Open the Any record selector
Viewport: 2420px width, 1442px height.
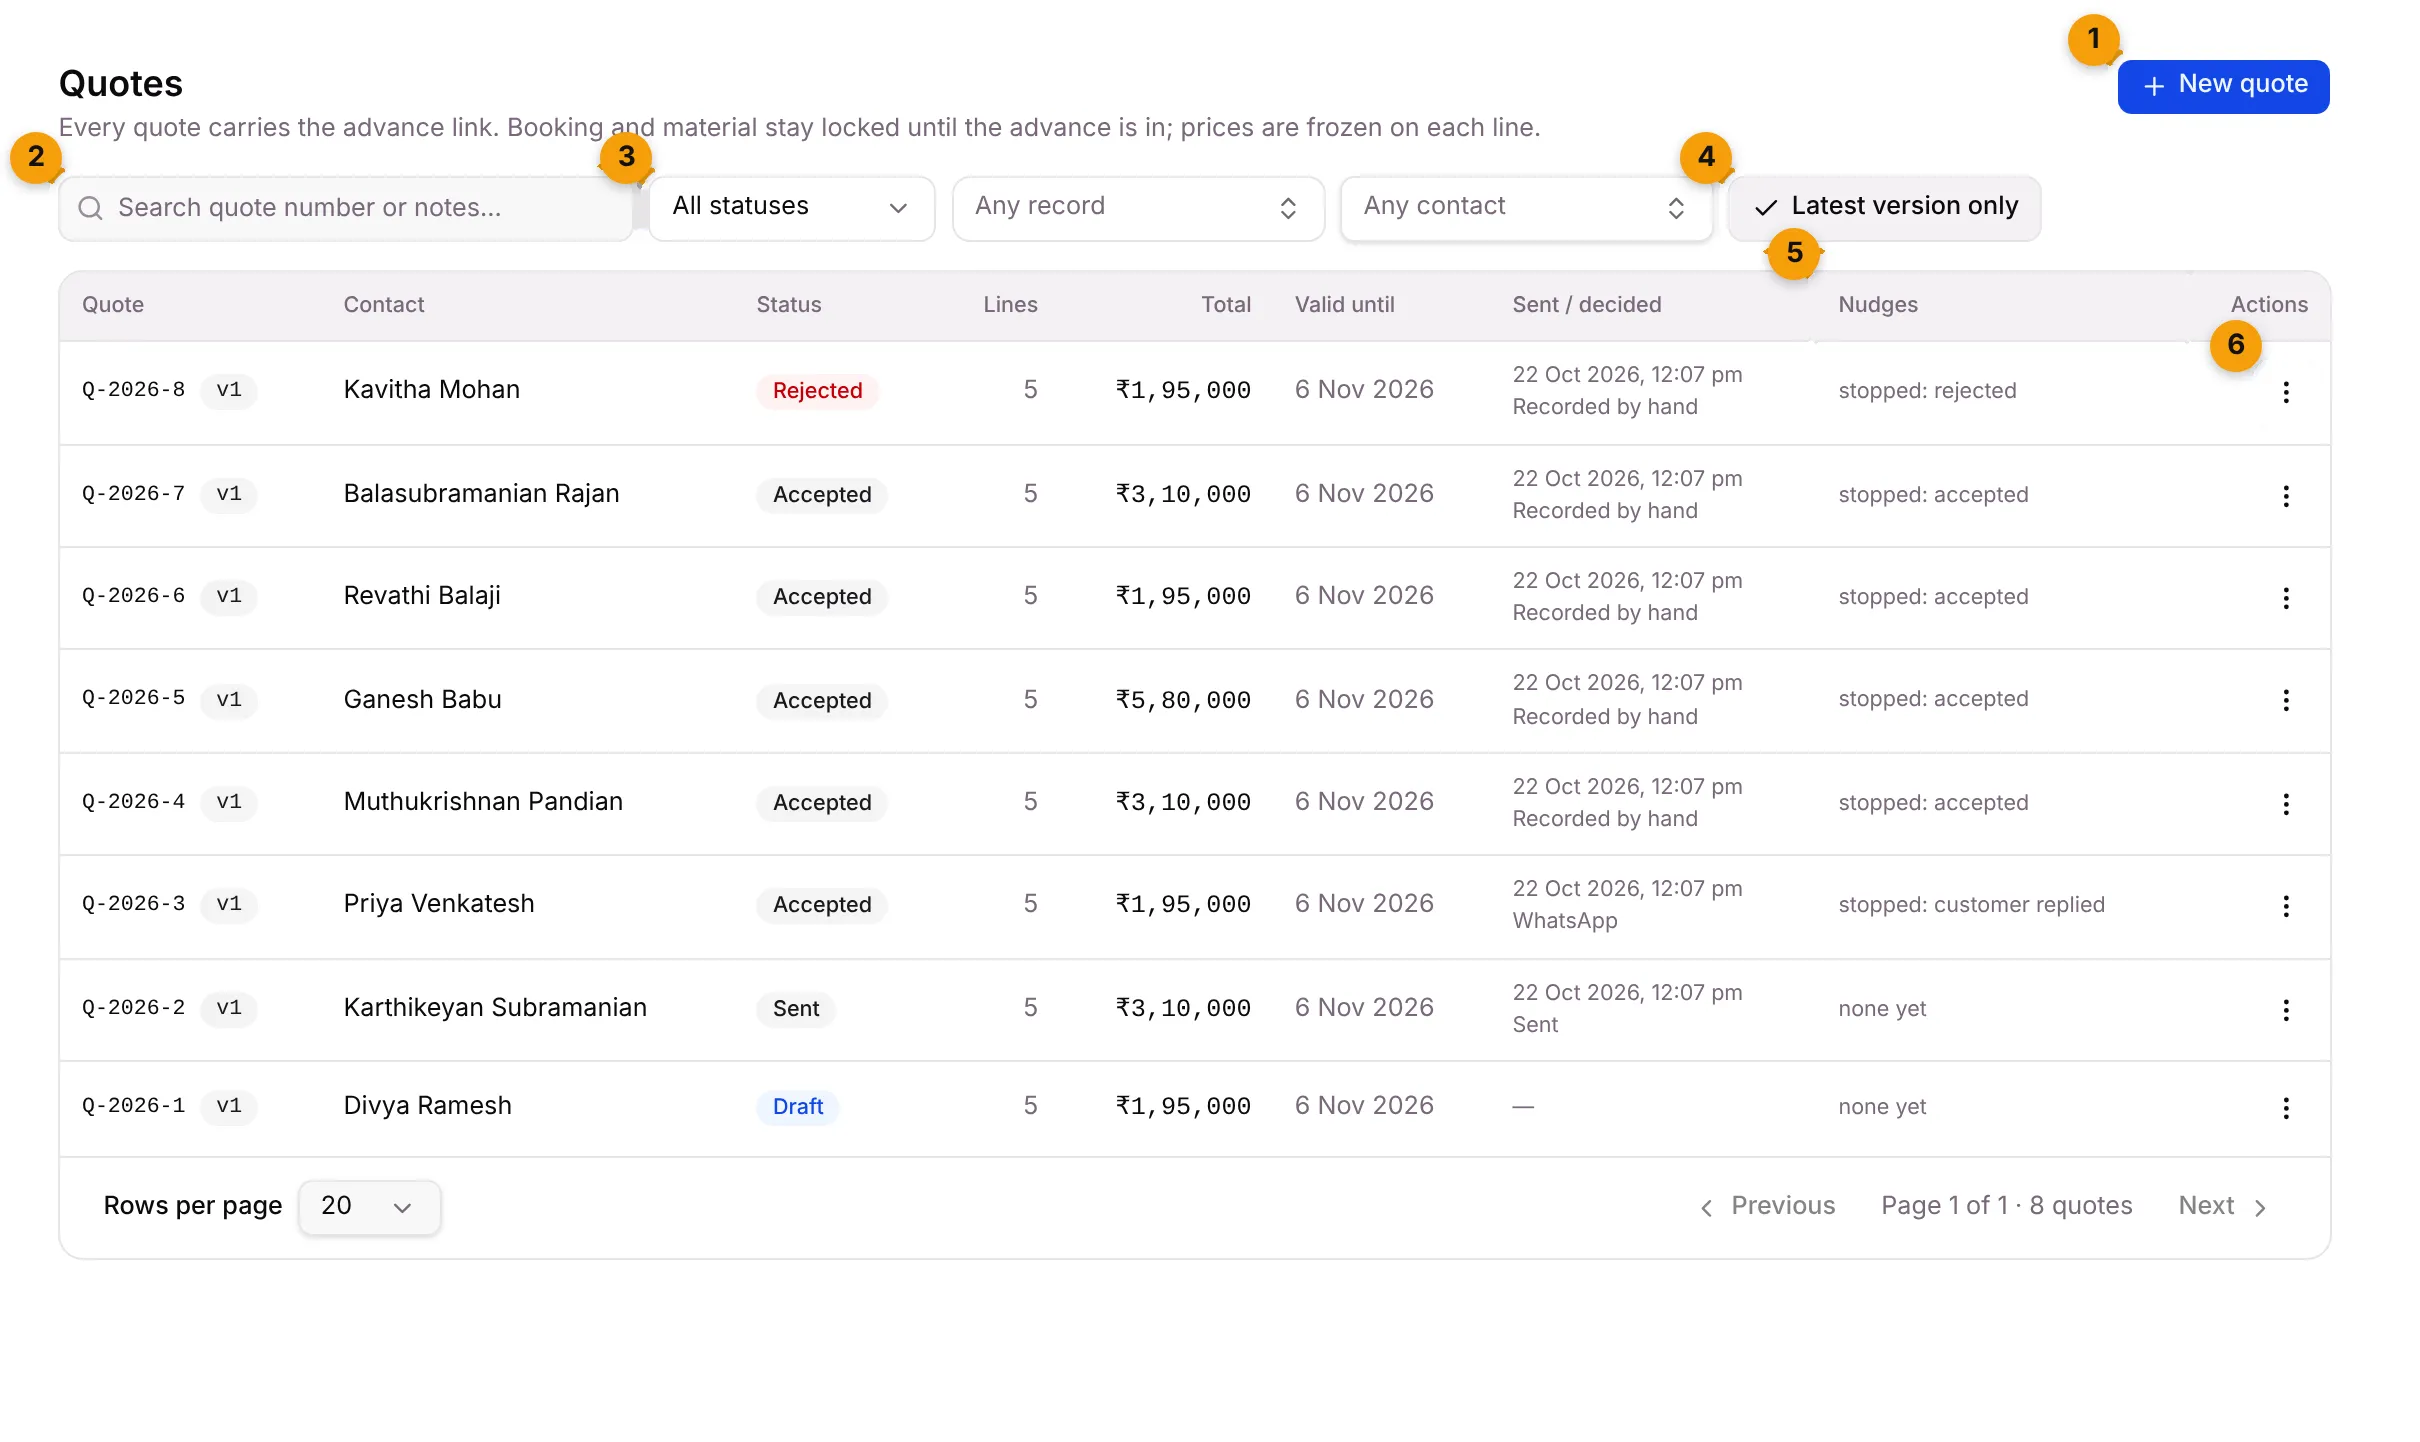coord(1138,207)
